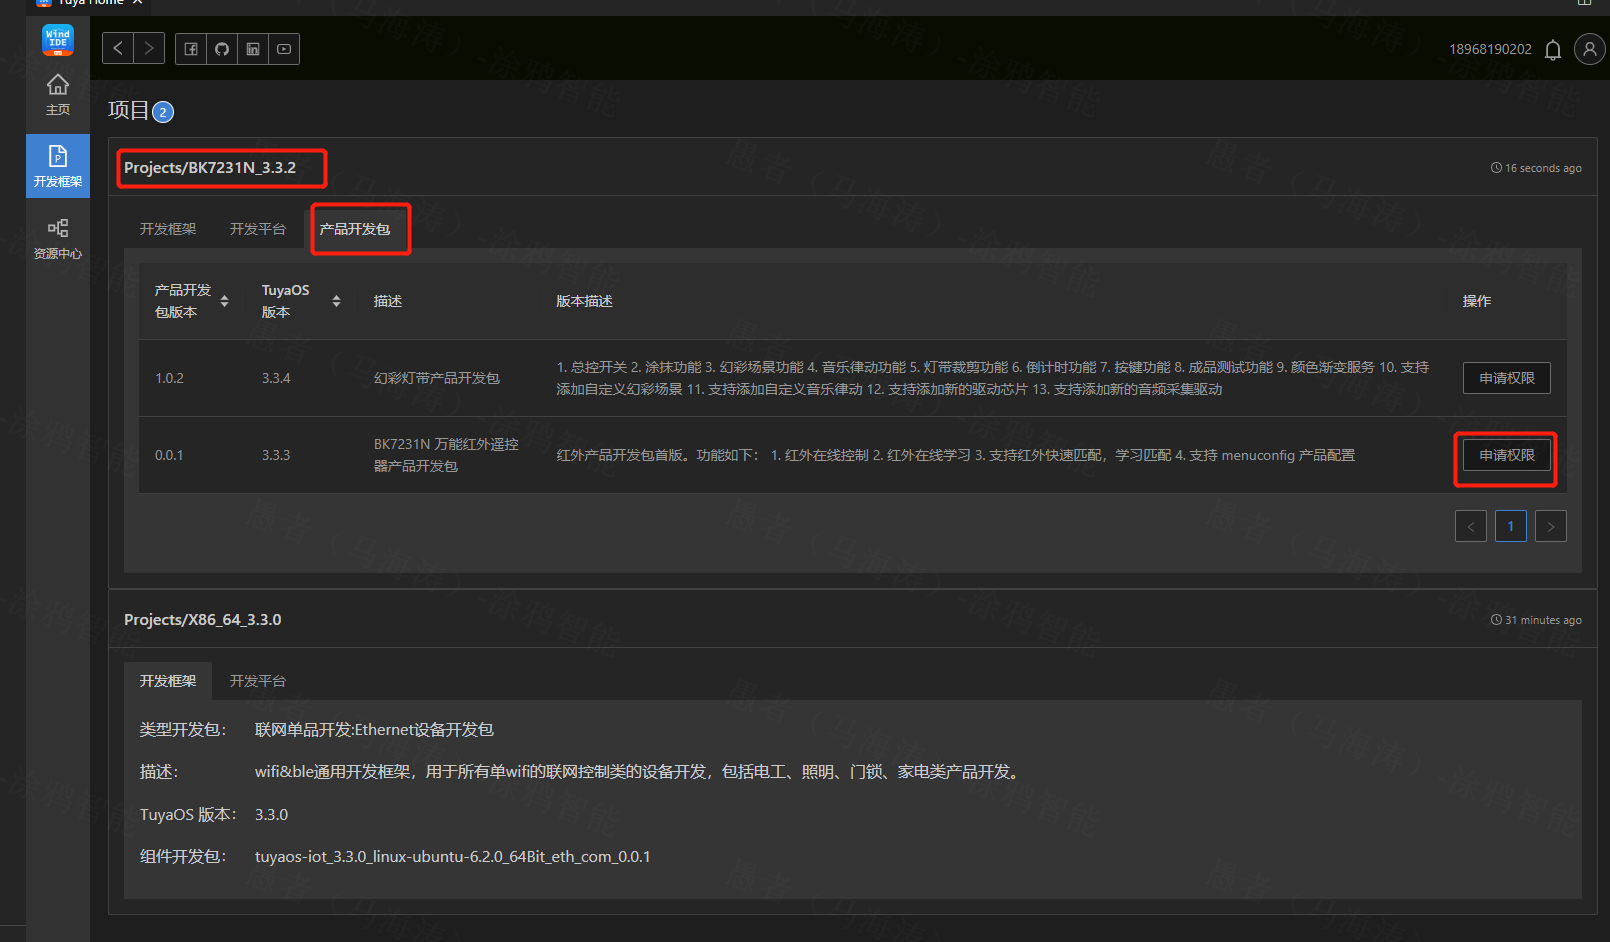Open the 主页 home page
Image resolution: width=1610 pixels, height=942 pixels.
58,95
